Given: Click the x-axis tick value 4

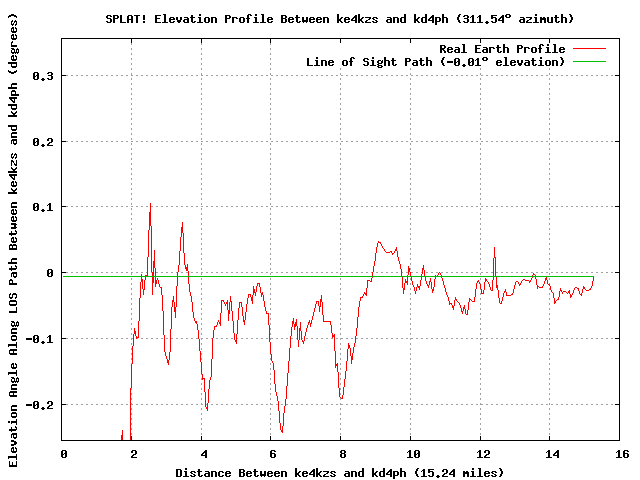Looking at the screenshot, I should pos(203,454).
